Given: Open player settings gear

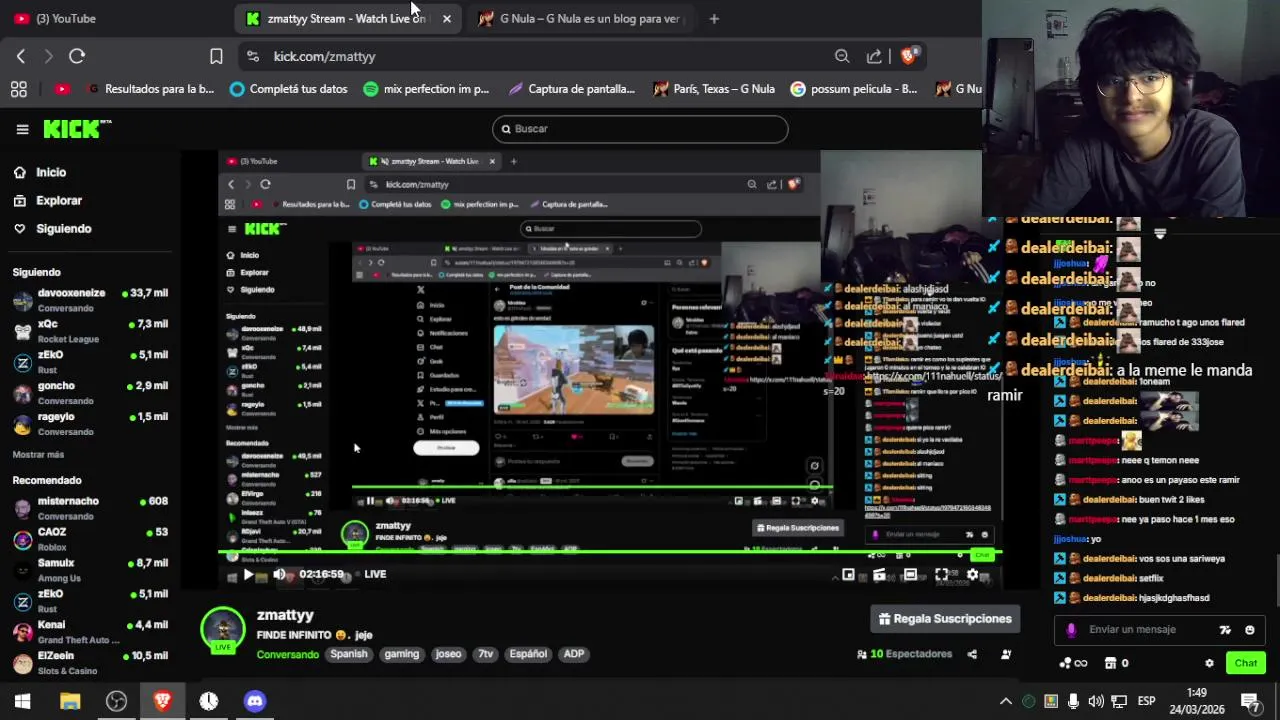Looking at the screenshot, I should pyautogui.click(x=972, y=574).
